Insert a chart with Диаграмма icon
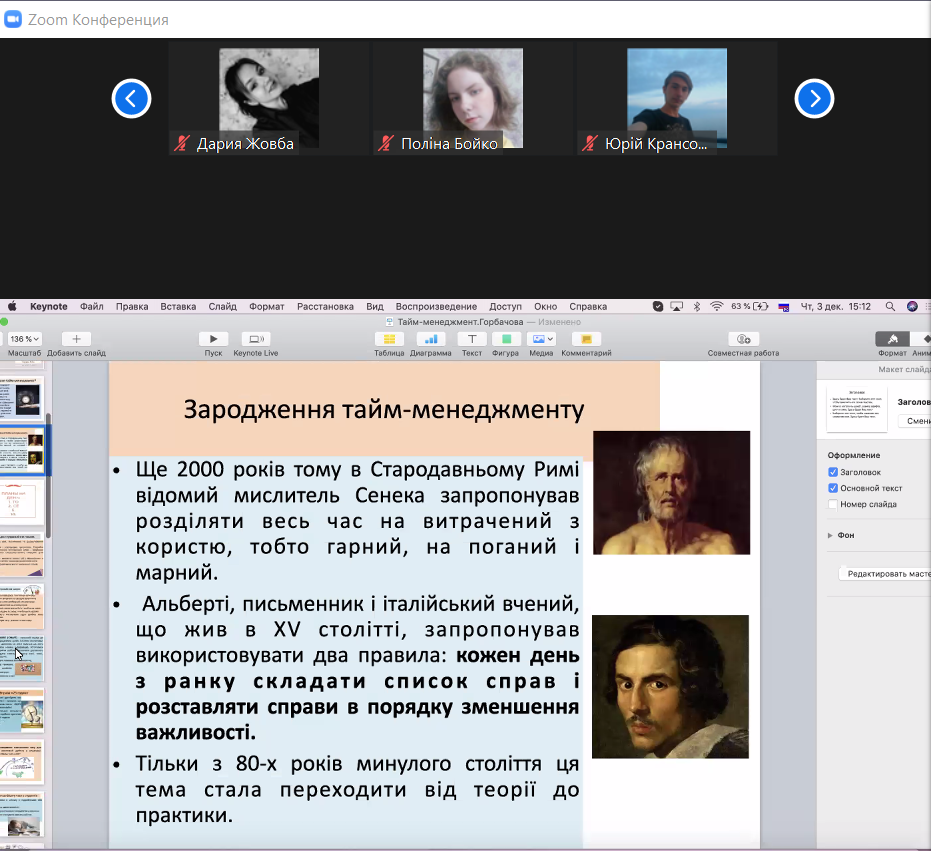Image resolution: width=931 pixels, height=851 pixels. (x=431, y=338)
